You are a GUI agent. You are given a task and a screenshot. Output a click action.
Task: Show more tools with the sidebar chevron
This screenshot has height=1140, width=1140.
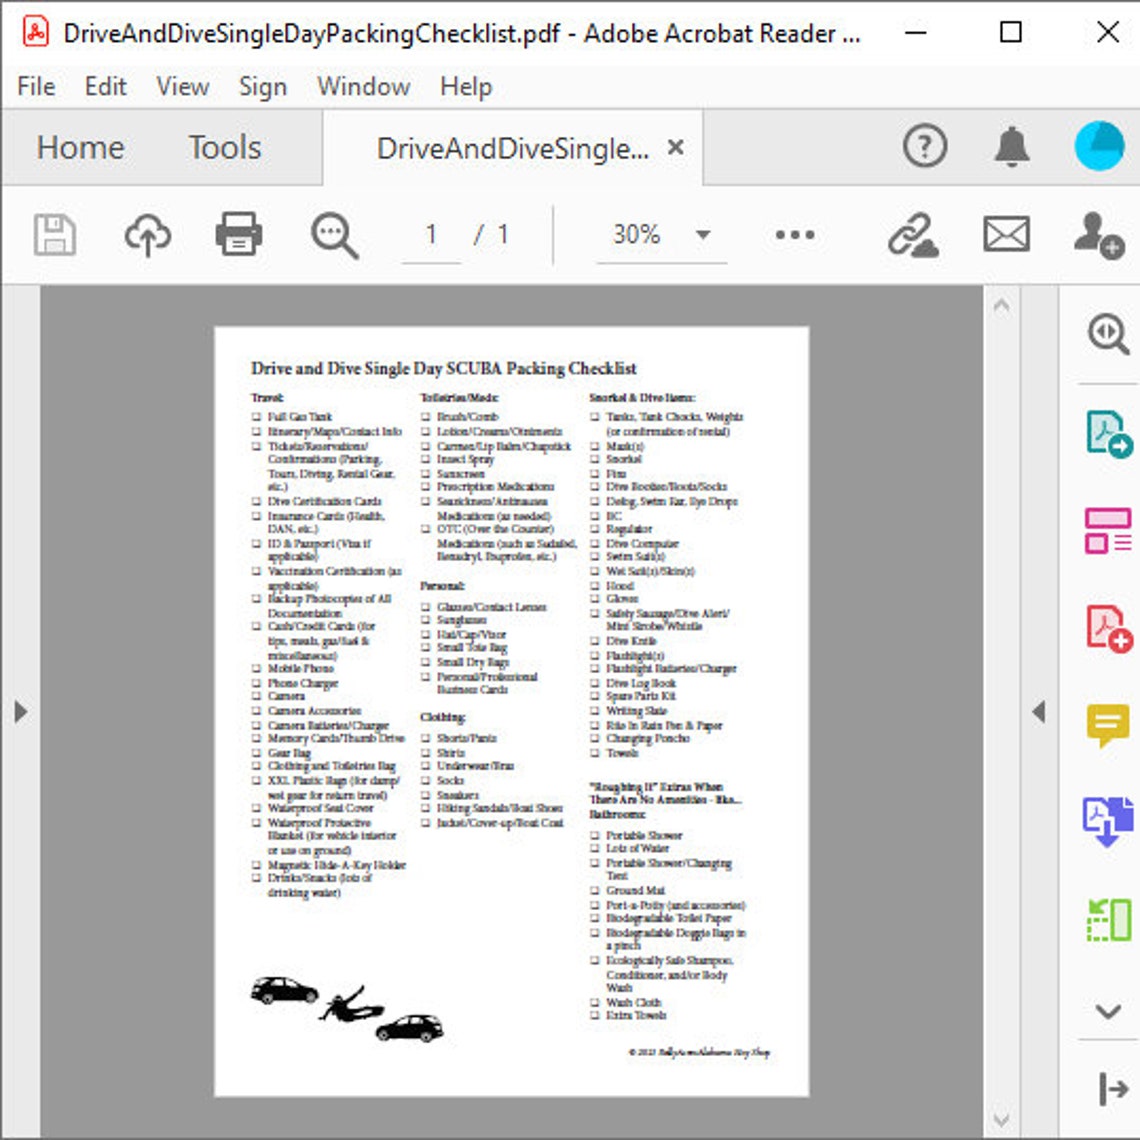pyautogui.click(x=1106, y=1012)
